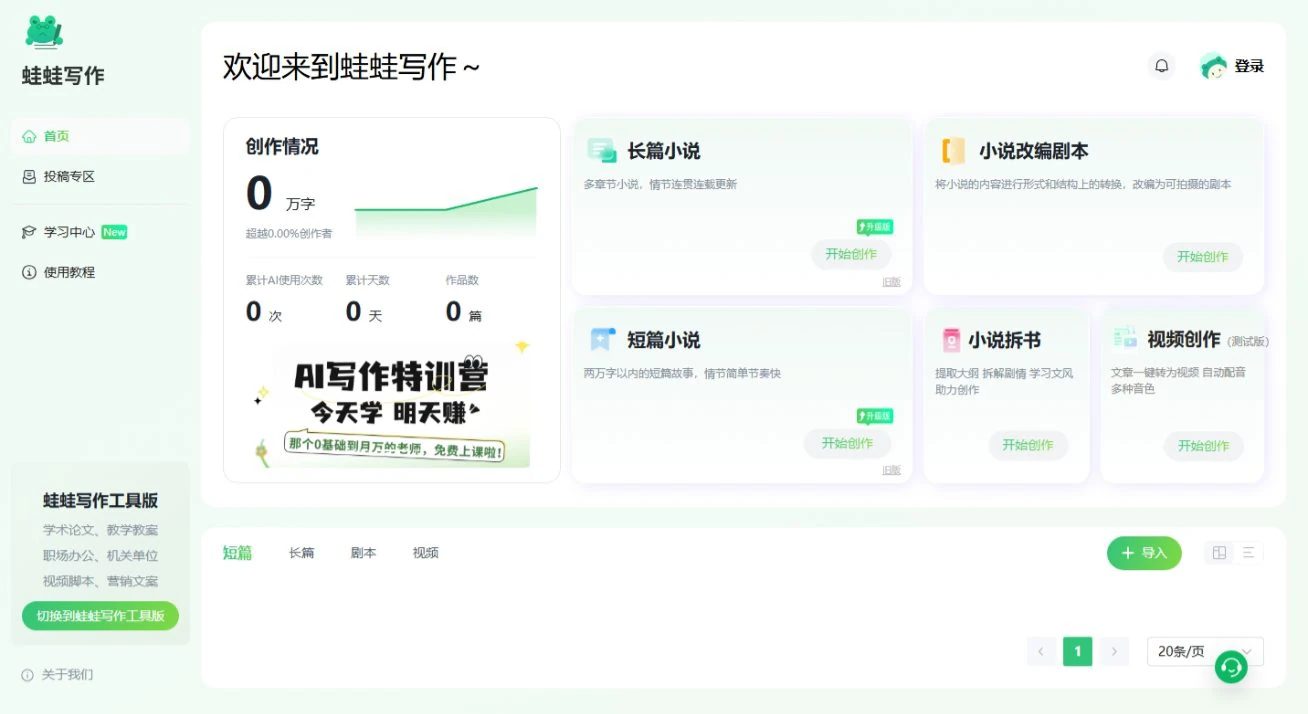Click the frog avatar next to 登录
The width and height of the screenshot is (1308, 714).
point(1213,66)
